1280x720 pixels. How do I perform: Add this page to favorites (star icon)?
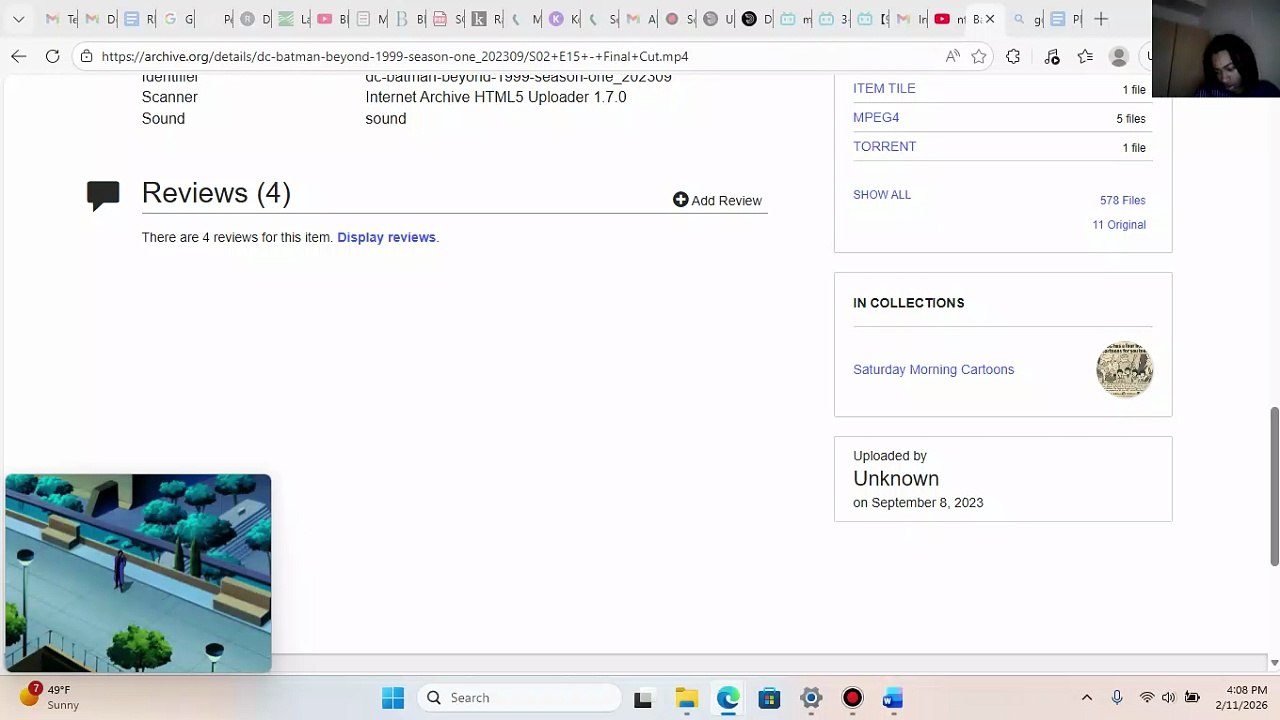coord(979,57)
